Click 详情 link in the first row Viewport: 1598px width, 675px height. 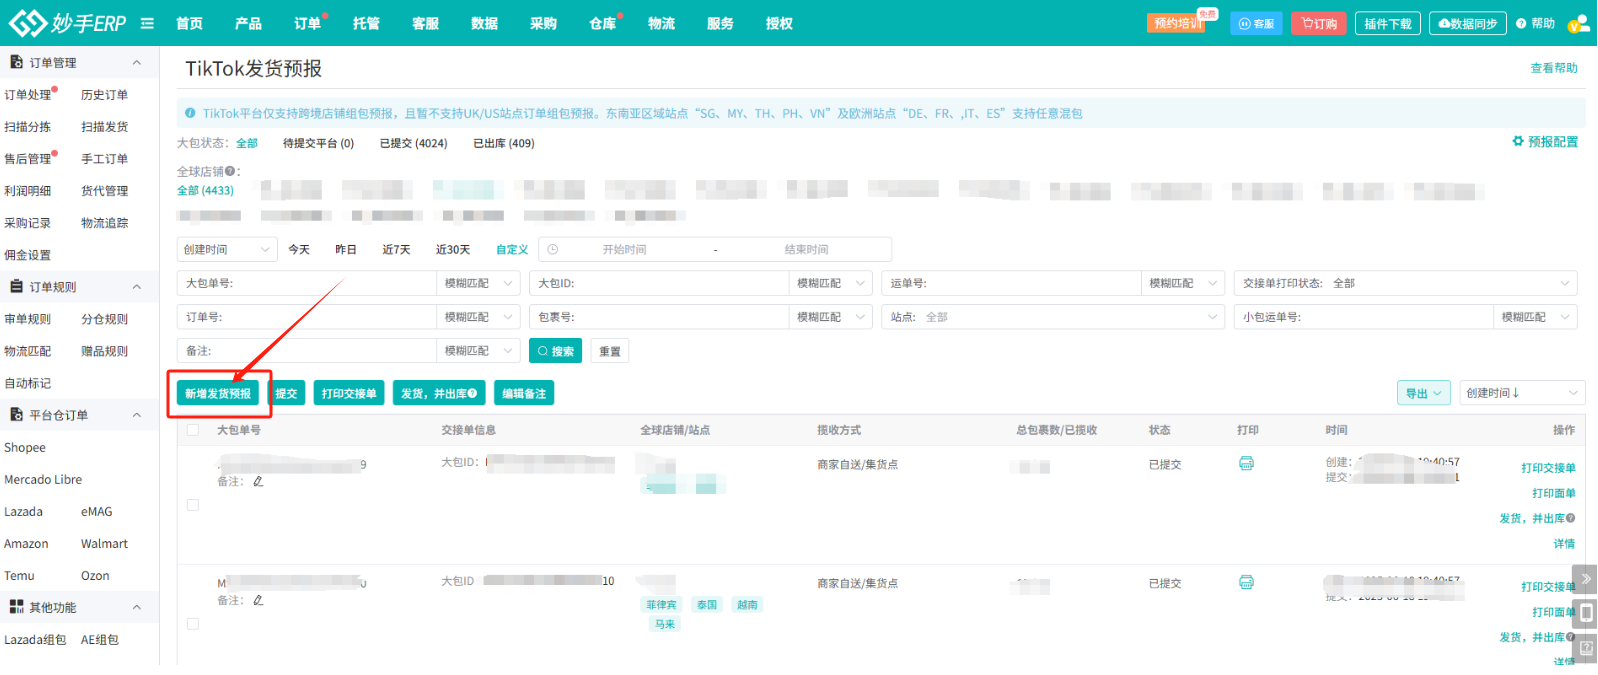(x=1564, y=544)
